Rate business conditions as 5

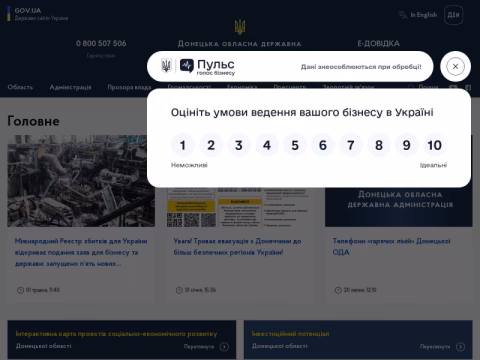295,145
